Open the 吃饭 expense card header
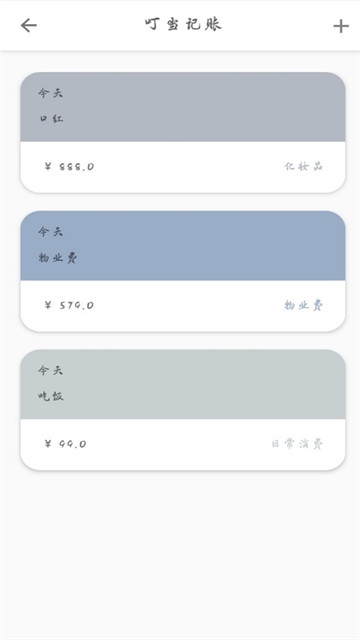Viewport: 360px width, 640px height. (183, 384)
